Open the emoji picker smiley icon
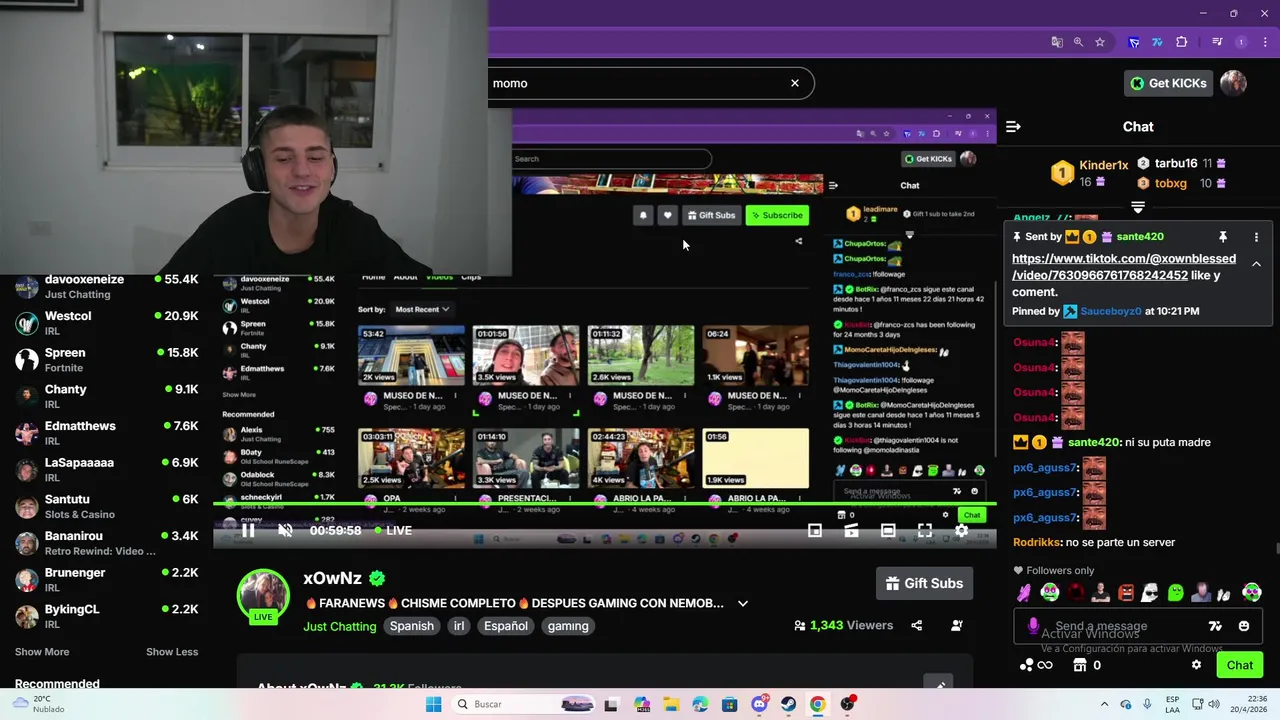The height and width of the screenshot is (720, 1280). pyautogui.click(x=1243, y=626)
